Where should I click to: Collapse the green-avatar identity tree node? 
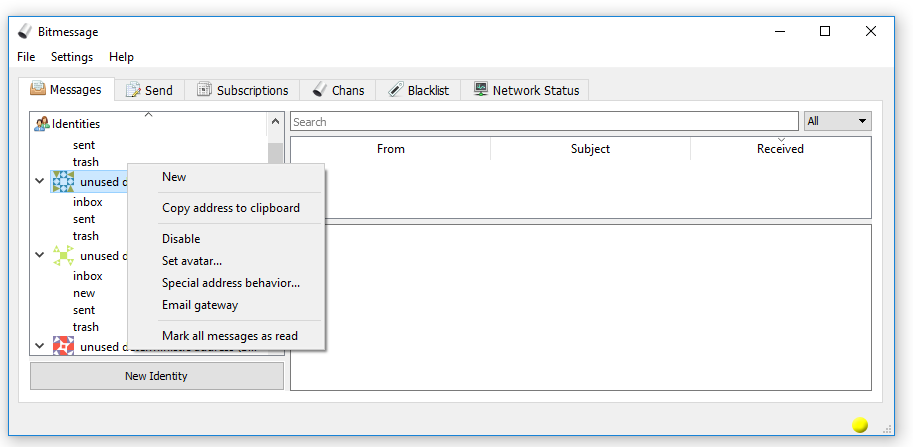pyautogui.click(x=40, y=255)
